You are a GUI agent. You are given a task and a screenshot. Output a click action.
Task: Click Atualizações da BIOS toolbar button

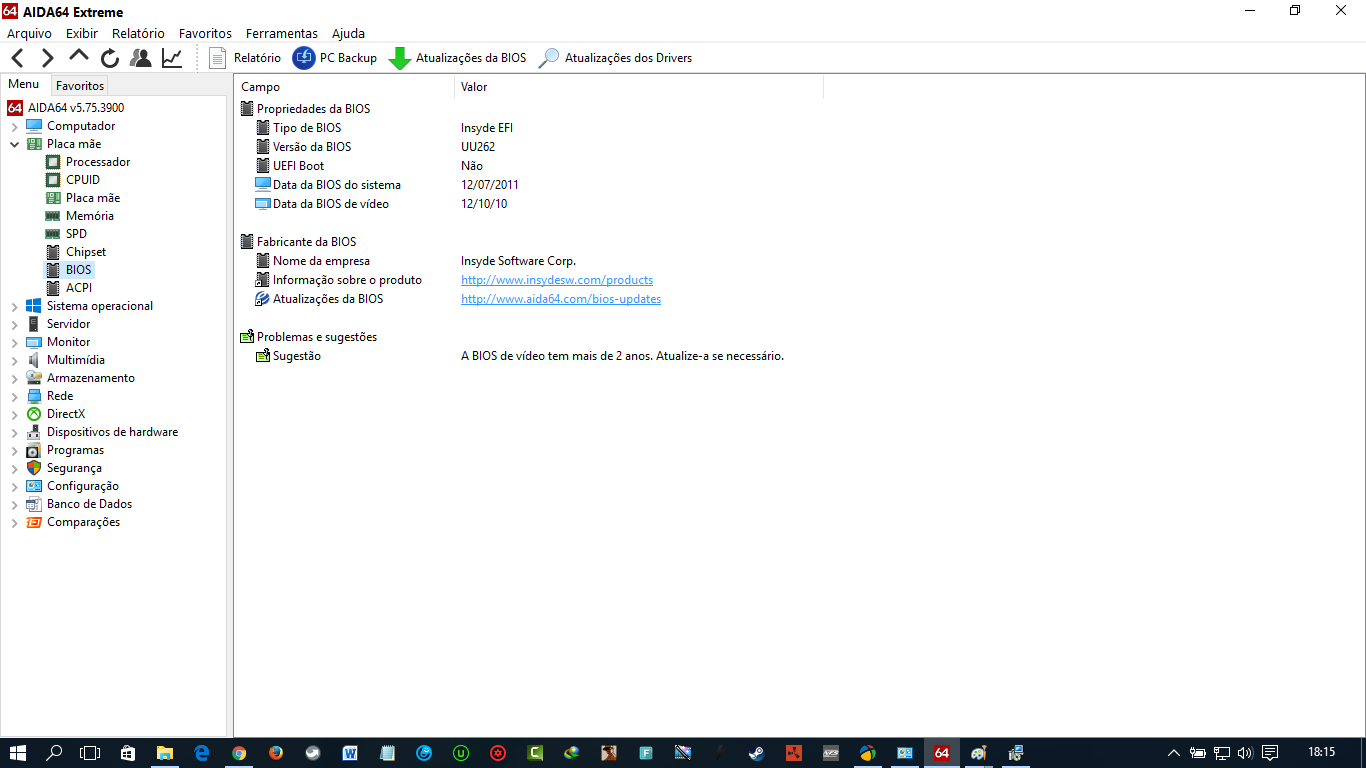click(457, 58)
